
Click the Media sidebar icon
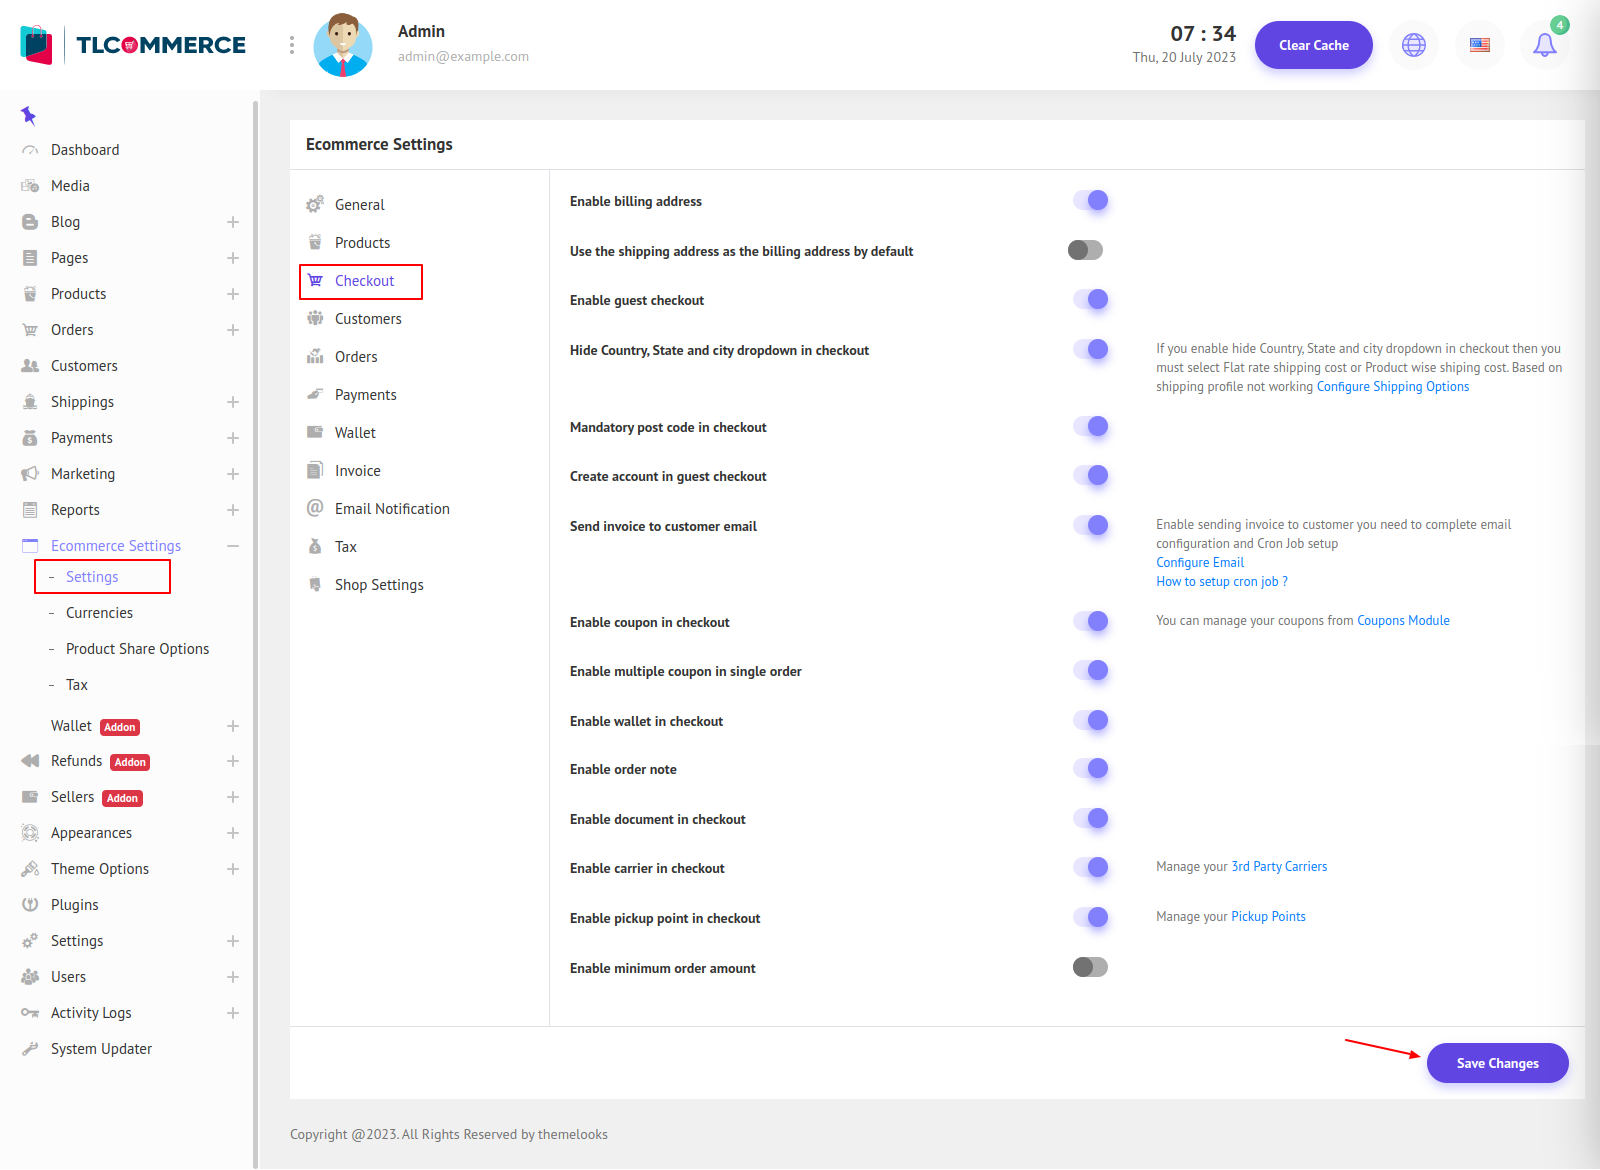tap(30, 186)
